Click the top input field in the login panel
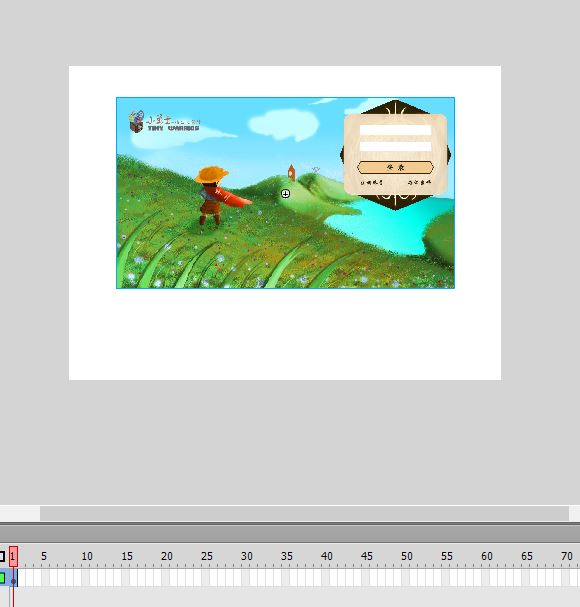 pos(395,130)
